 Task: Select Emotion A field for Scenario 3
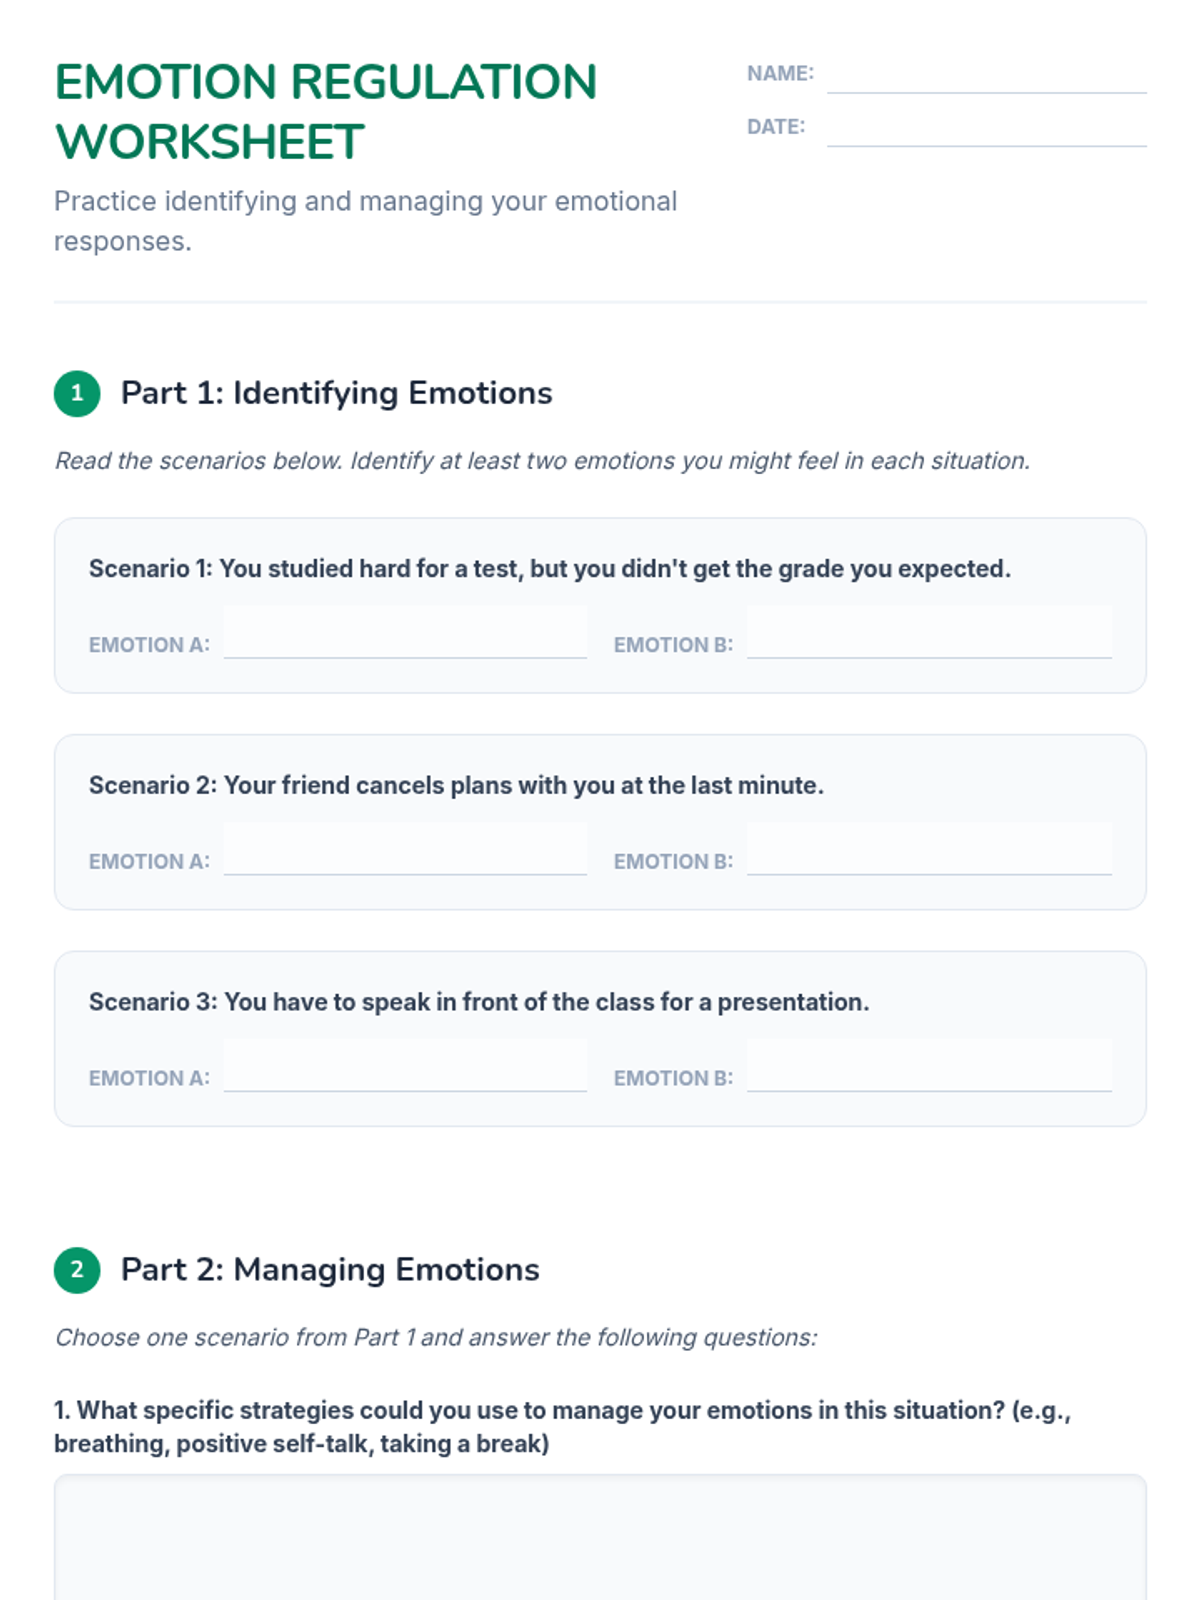pos(405,1067)
